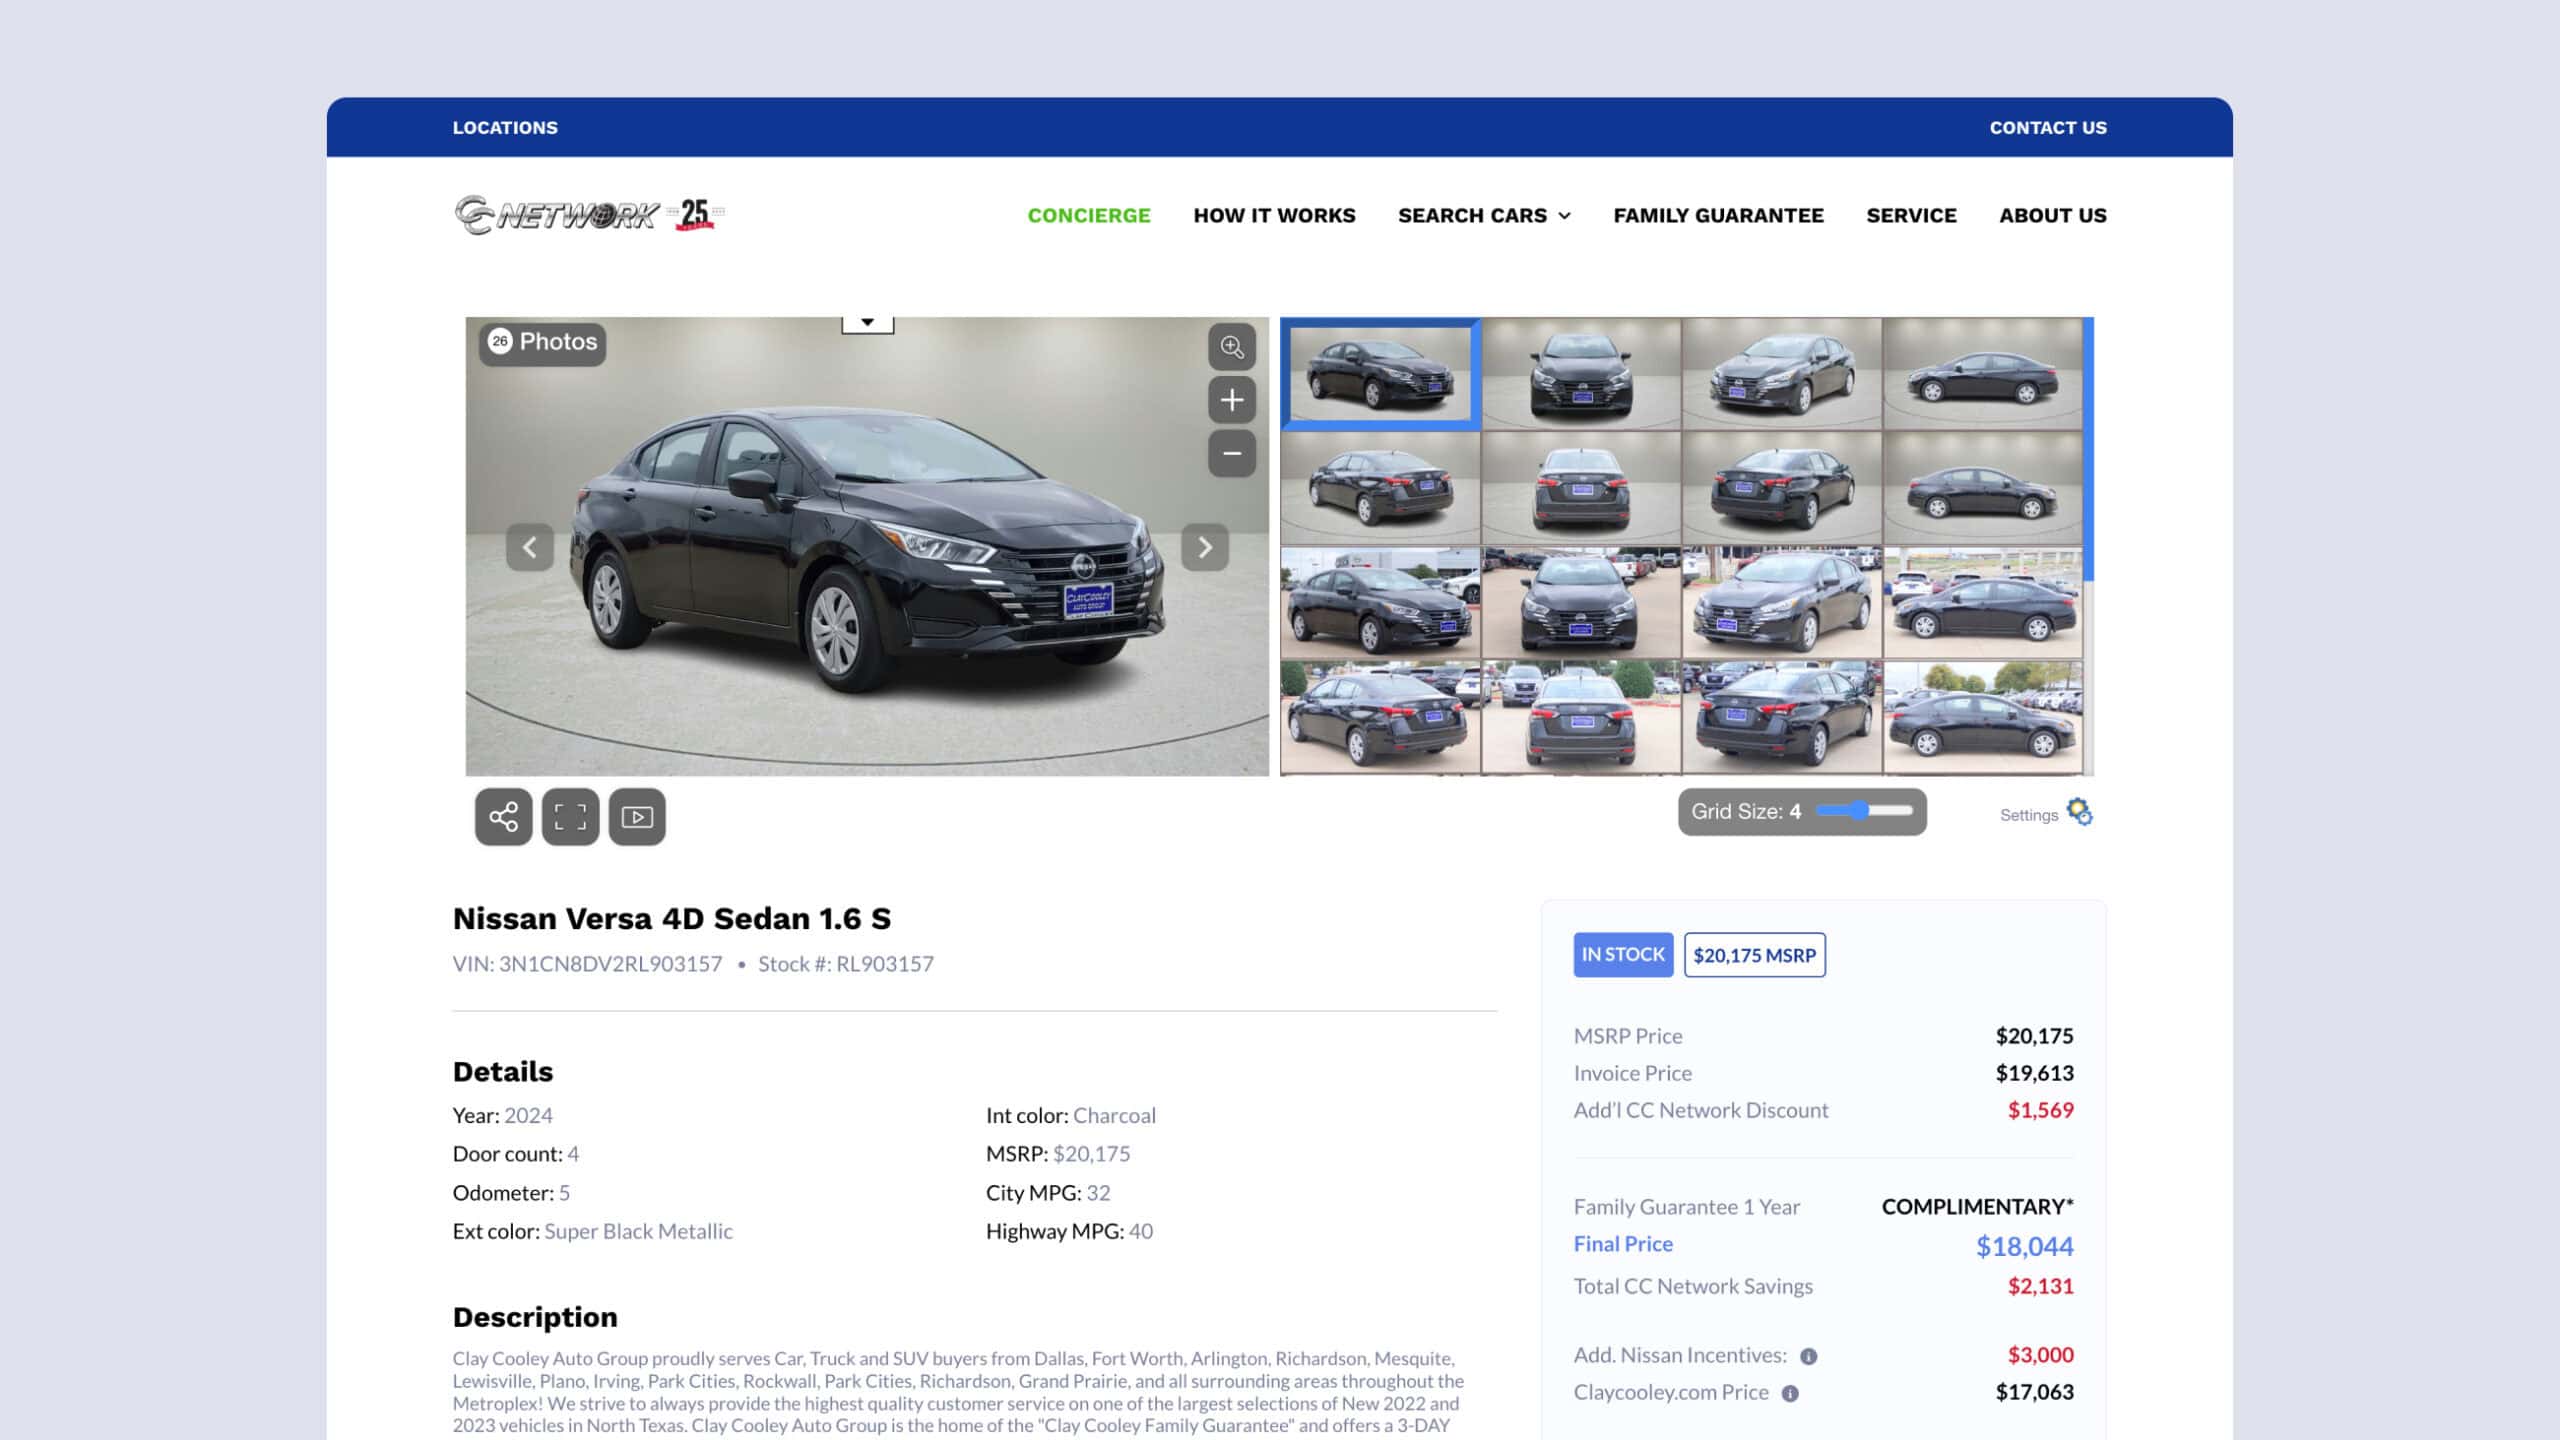Click VIN 3N1CN8DV2RL903157 text
2560x1440 pixels.
[x=587, y=964]
